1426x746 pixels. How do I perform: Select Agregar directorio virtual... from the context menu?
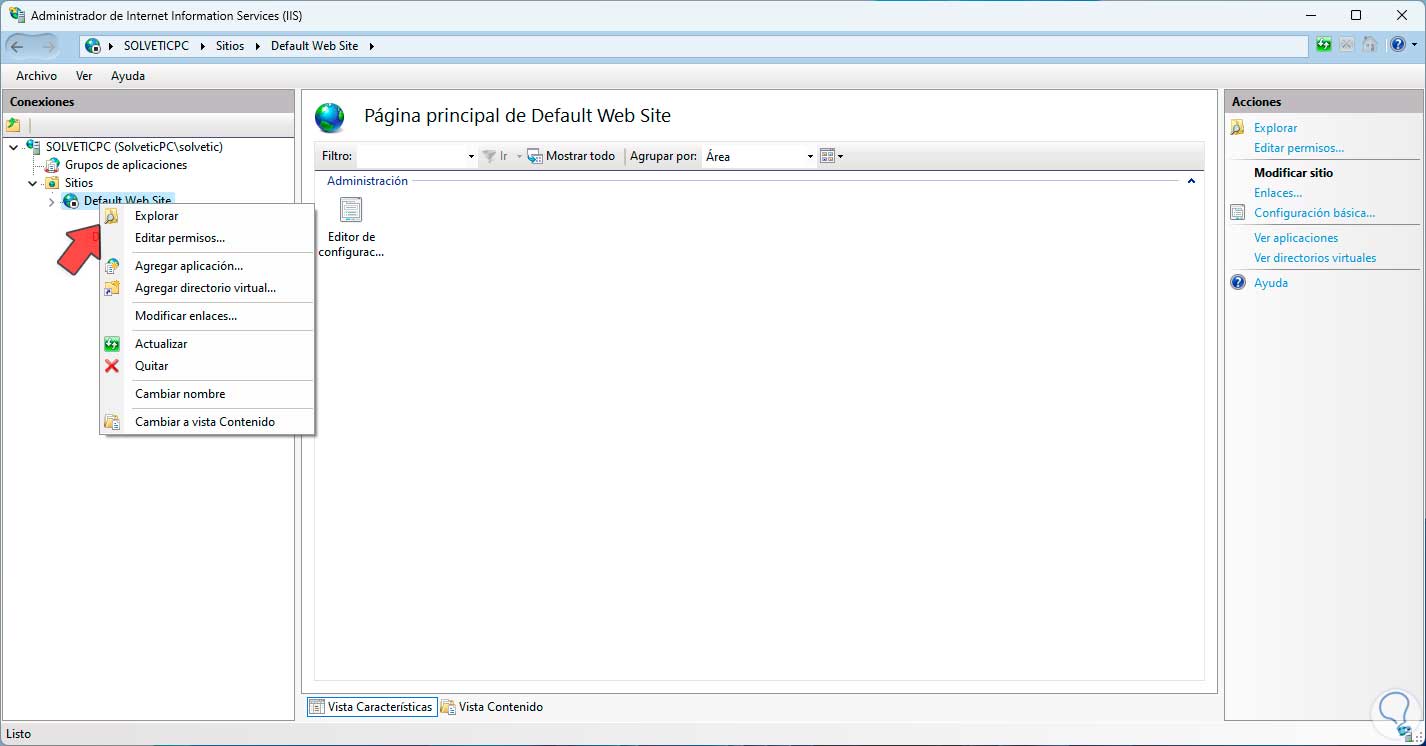pyautogui.click(x=208, y=288)
